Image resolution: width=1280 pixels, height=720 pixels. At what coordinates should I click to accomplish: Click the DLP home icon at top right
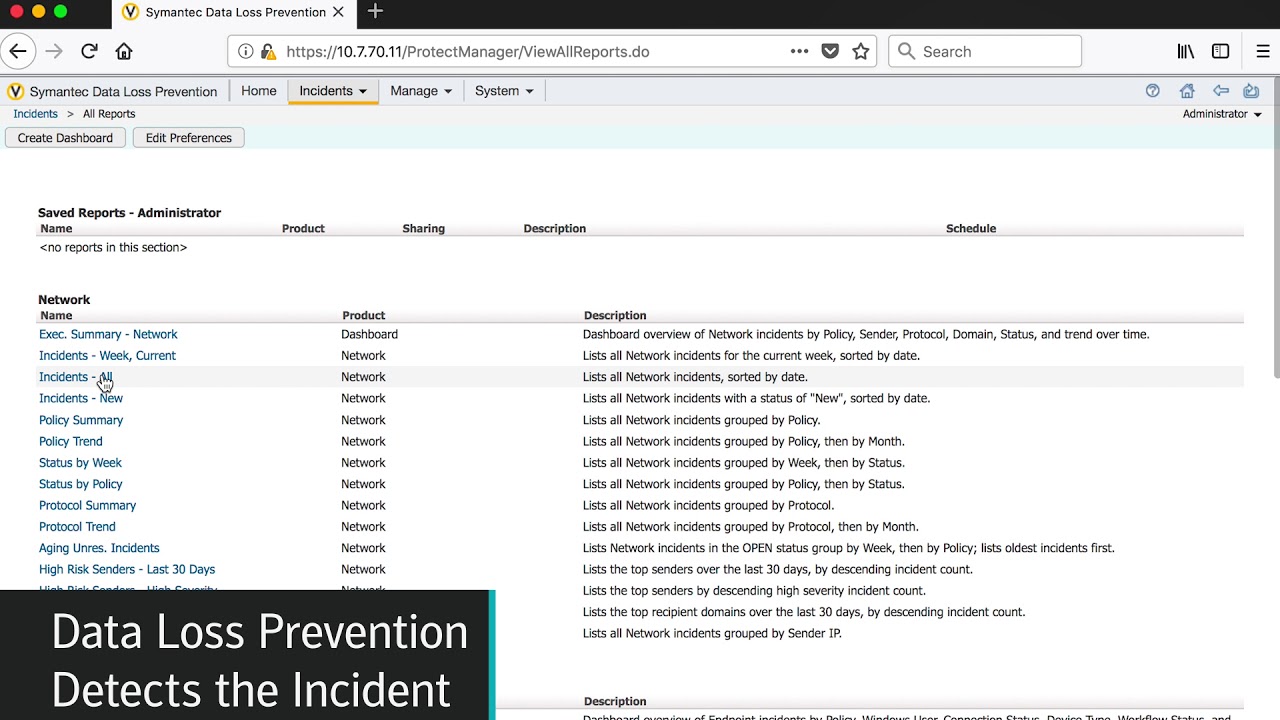[1187, 91]
